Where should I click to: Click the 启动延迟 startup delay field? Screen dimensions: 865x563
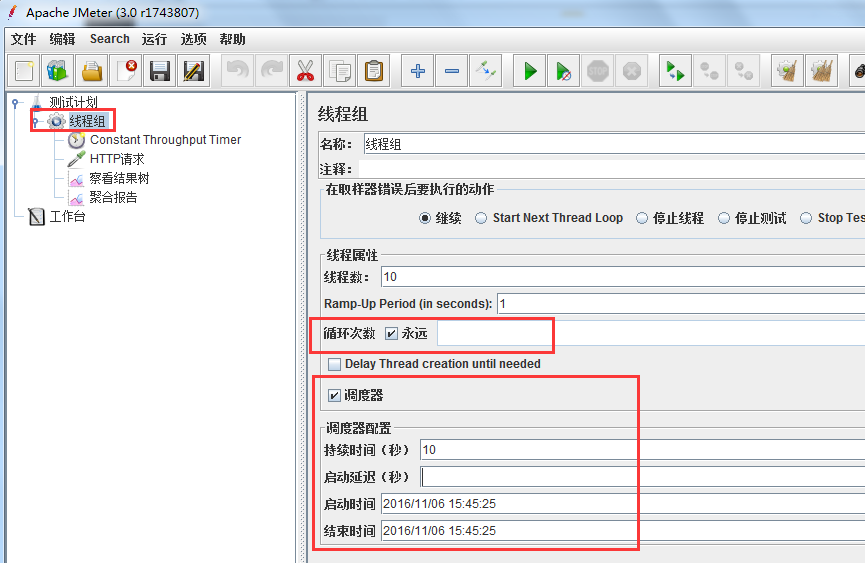[x=642, y=477]
